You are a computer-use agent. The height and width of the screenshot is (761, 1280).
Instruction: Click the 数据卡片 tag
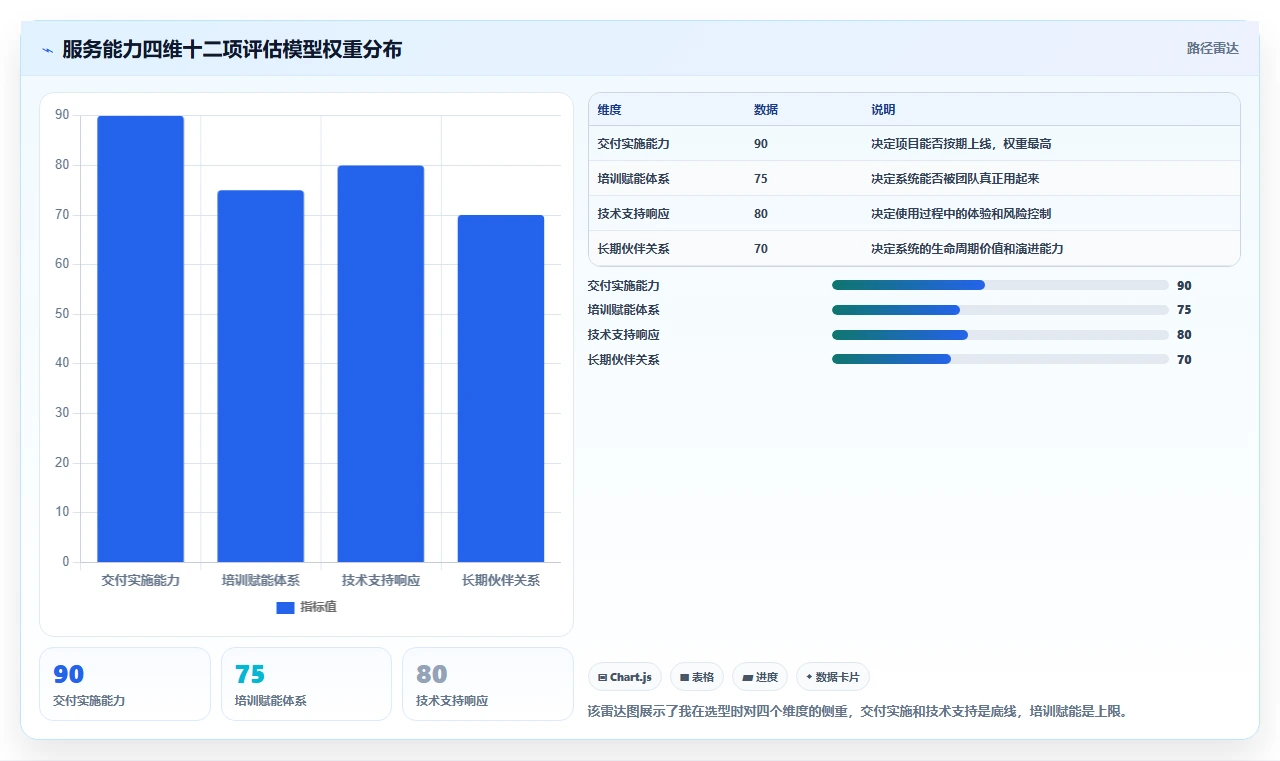coord(833,677)
